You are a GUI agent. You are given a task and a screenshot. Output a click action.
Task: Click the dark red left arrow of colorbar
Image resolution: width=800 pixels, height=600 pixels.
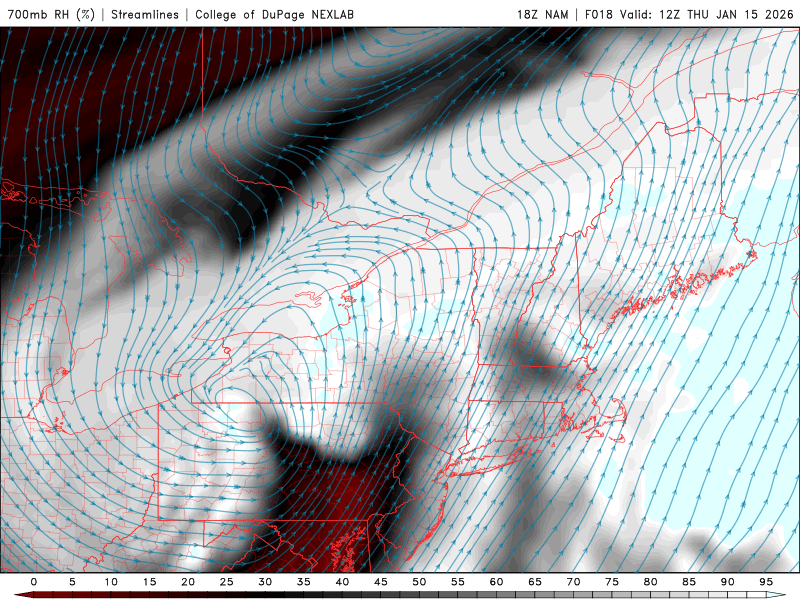coord(23,595)
